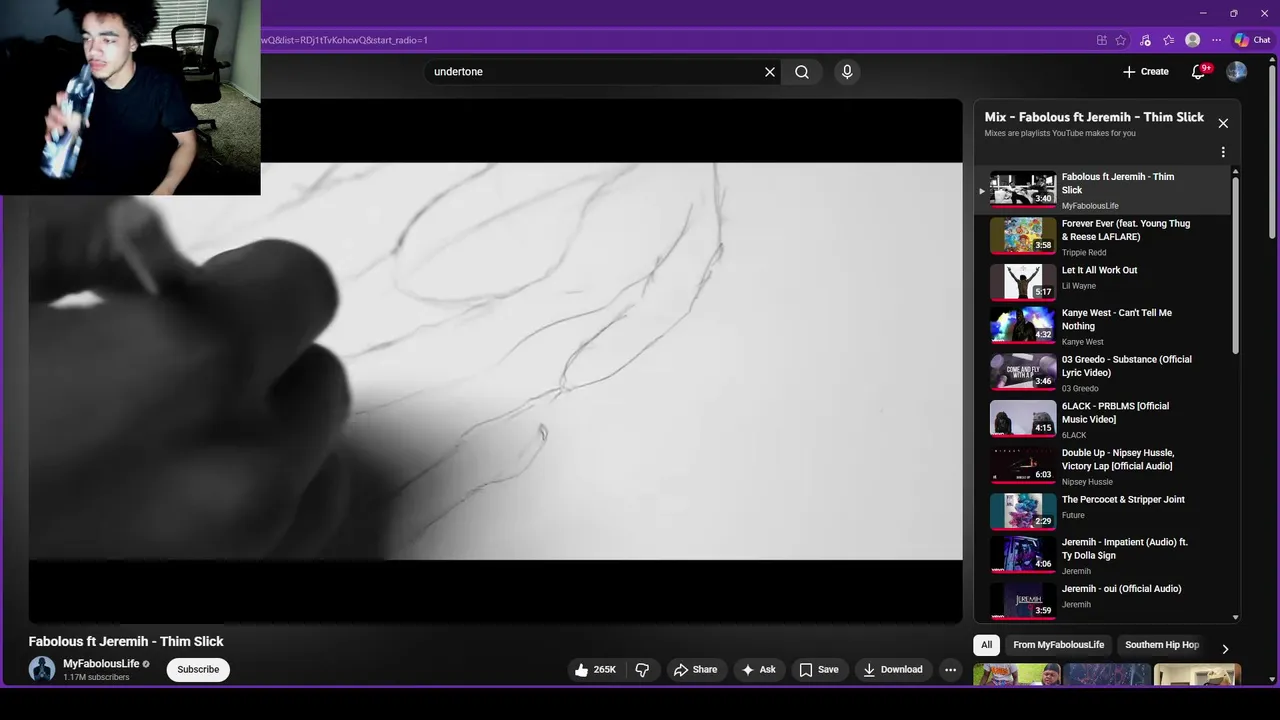This screenshot has width=1280, height=720.
Task: Open Mix playlist three-dot options
Action: [1223, 153]
